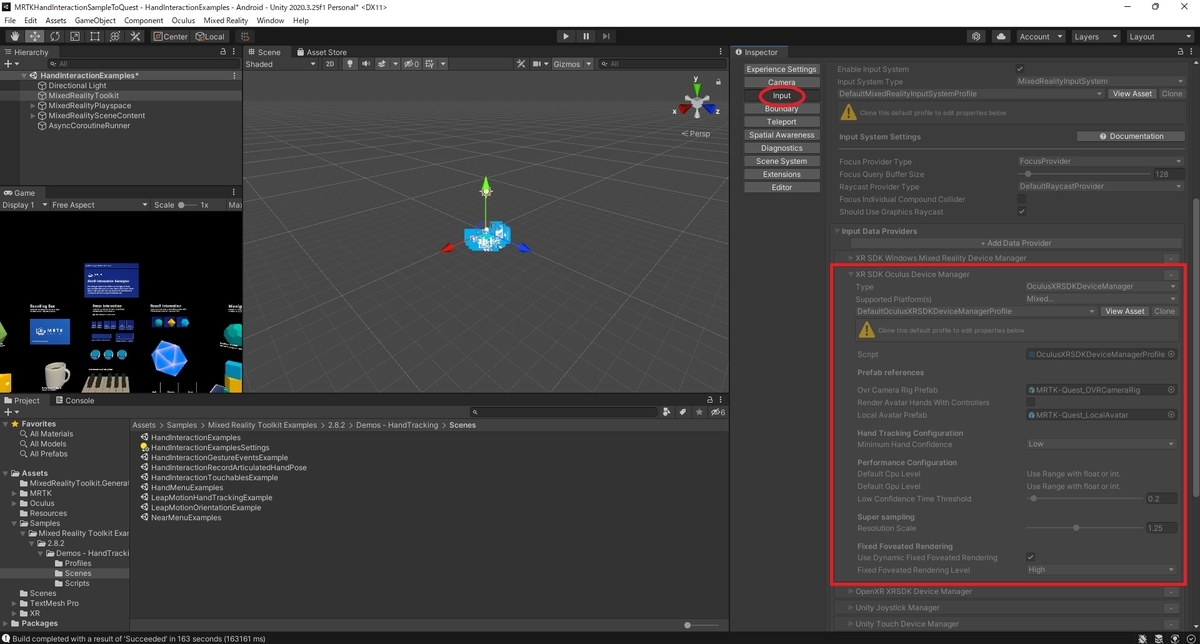Open the GameObject menu
Viewport: 1200px width, 644px height.
click(x=95, y=20)
